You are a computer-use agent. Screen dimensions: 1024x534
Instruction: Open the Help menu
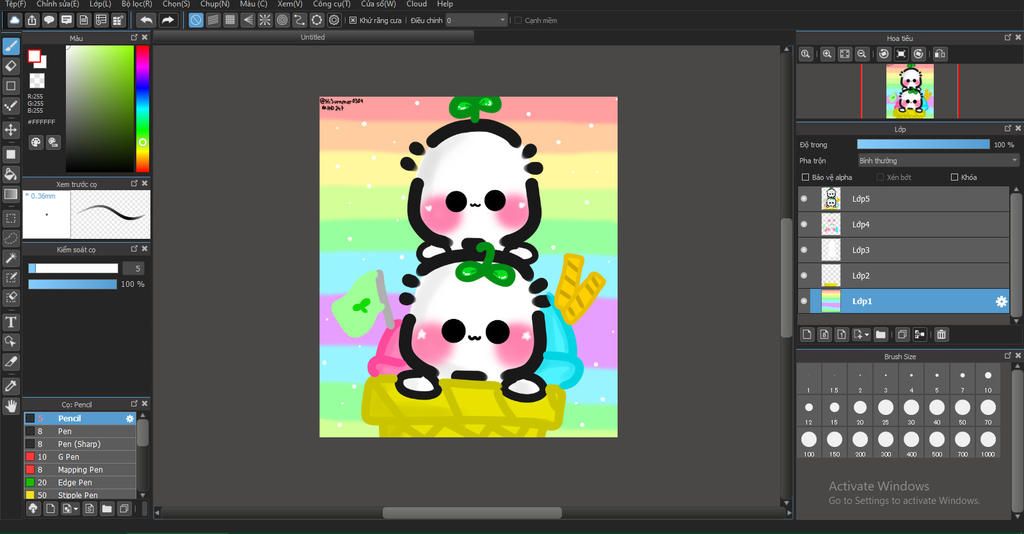coord(445,4)
